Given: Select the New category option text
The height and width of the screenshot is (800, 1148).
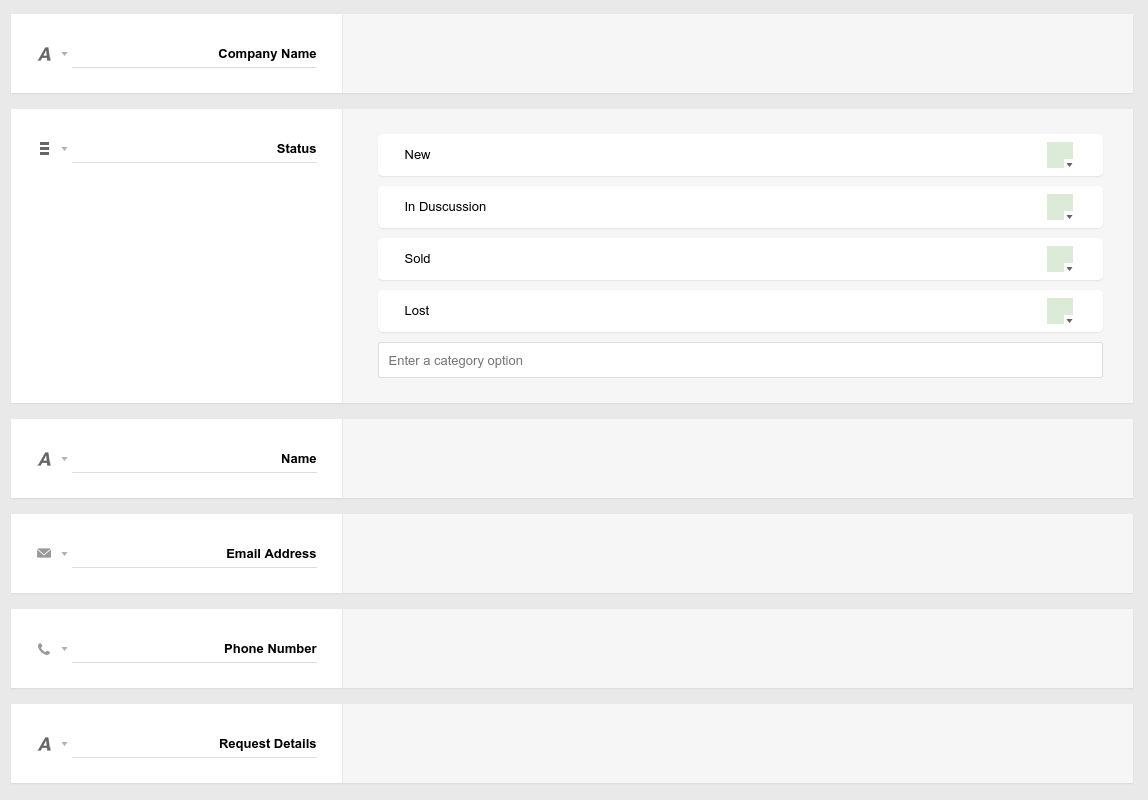Looking at the screenshot, I should point(417,155).
